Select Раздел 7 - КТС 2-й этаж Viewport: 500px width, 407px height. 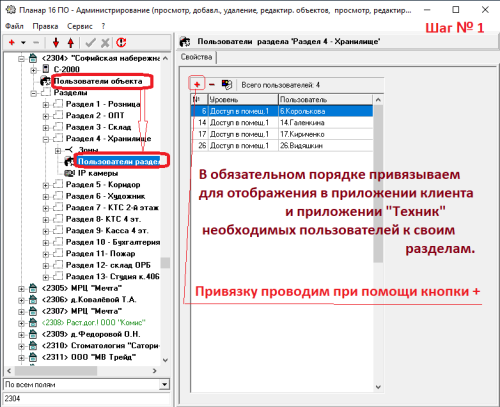click(112, 208)
